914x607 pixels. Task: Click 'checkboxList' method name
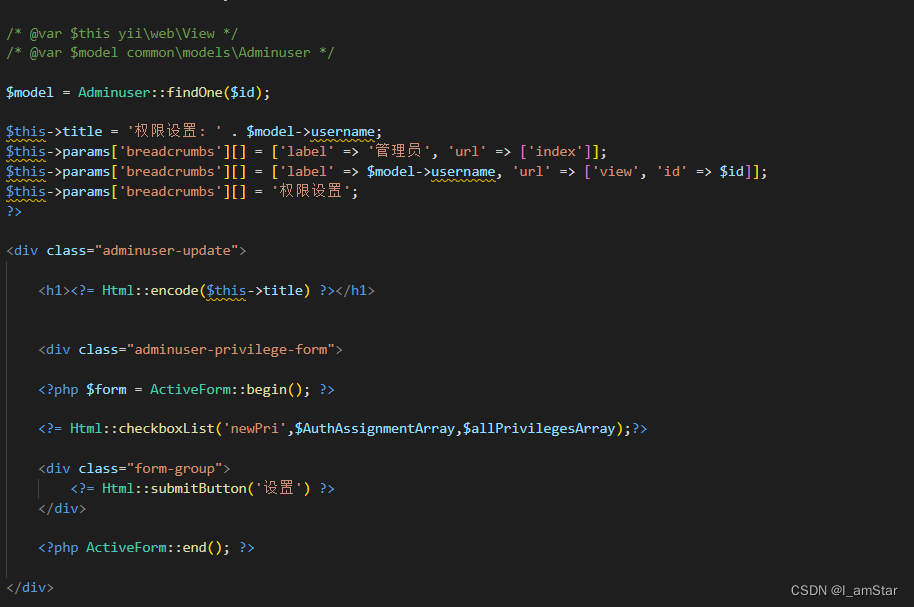166,429
